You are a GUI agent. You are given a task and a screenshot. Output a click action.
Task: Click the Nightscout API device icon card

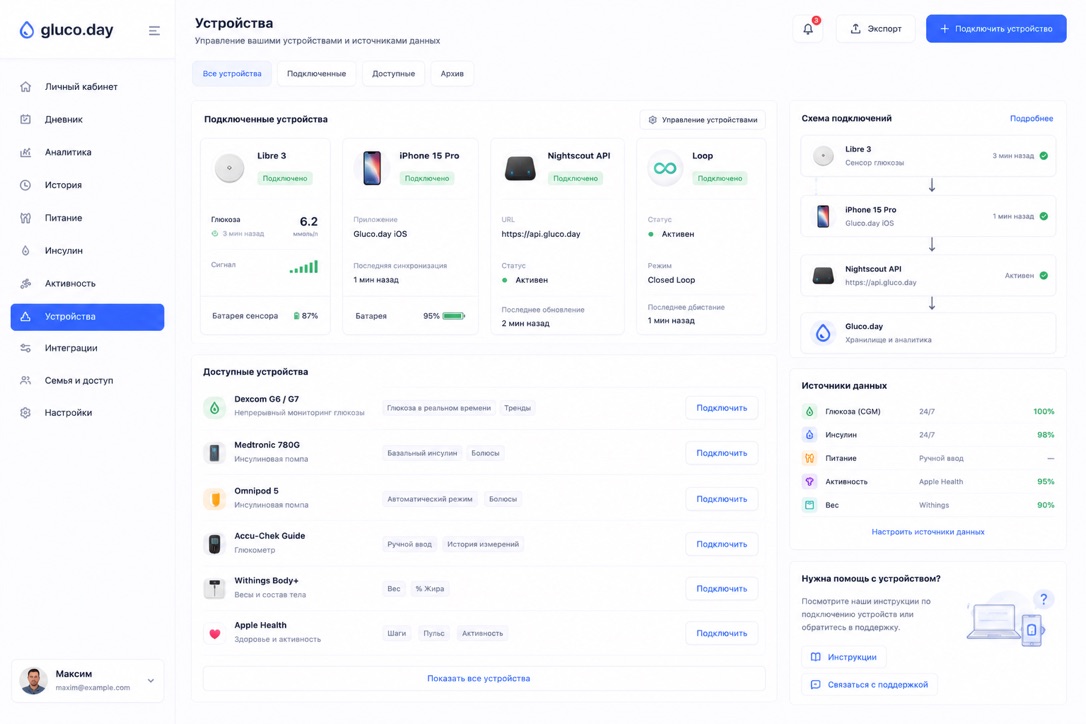point(519,168)
